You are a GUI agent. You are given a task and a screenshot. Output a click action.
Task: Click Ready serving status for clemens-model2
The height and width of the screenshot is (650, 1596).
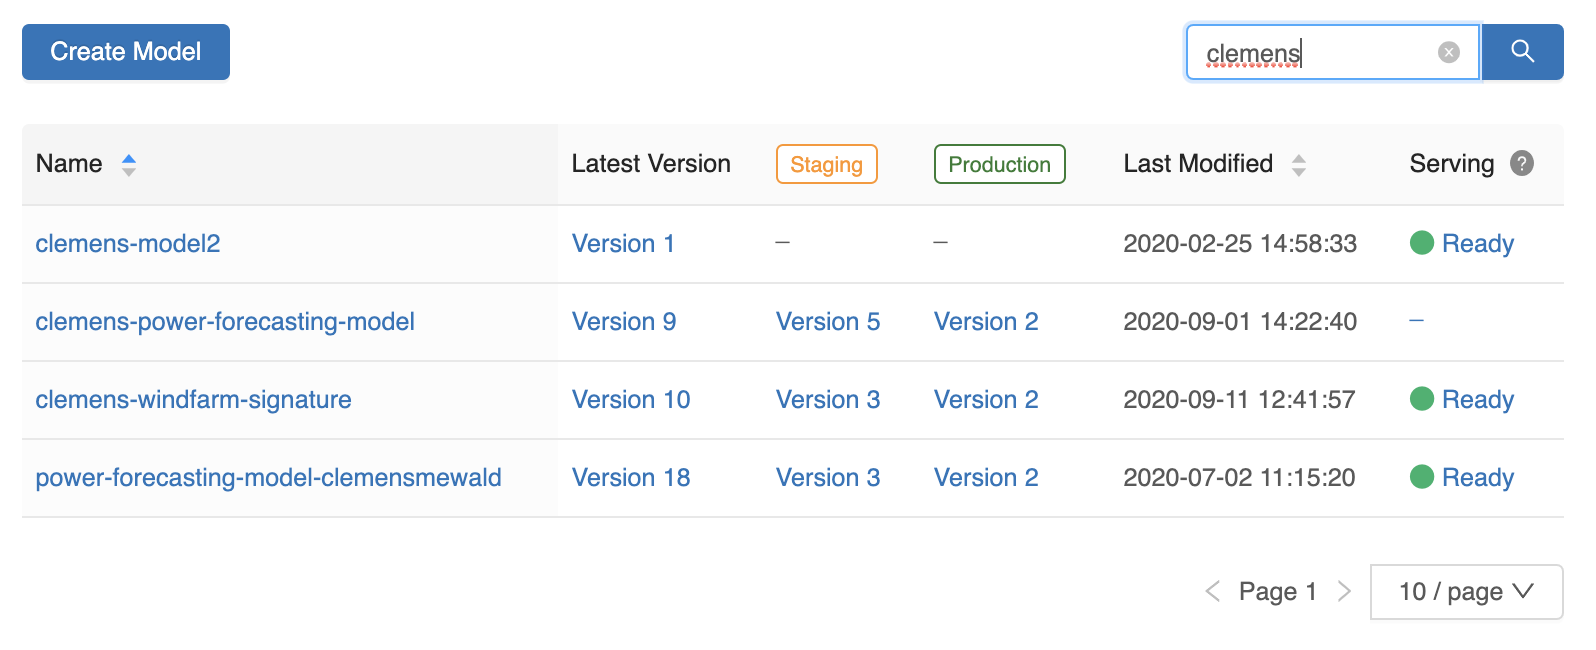point(1477,243)
